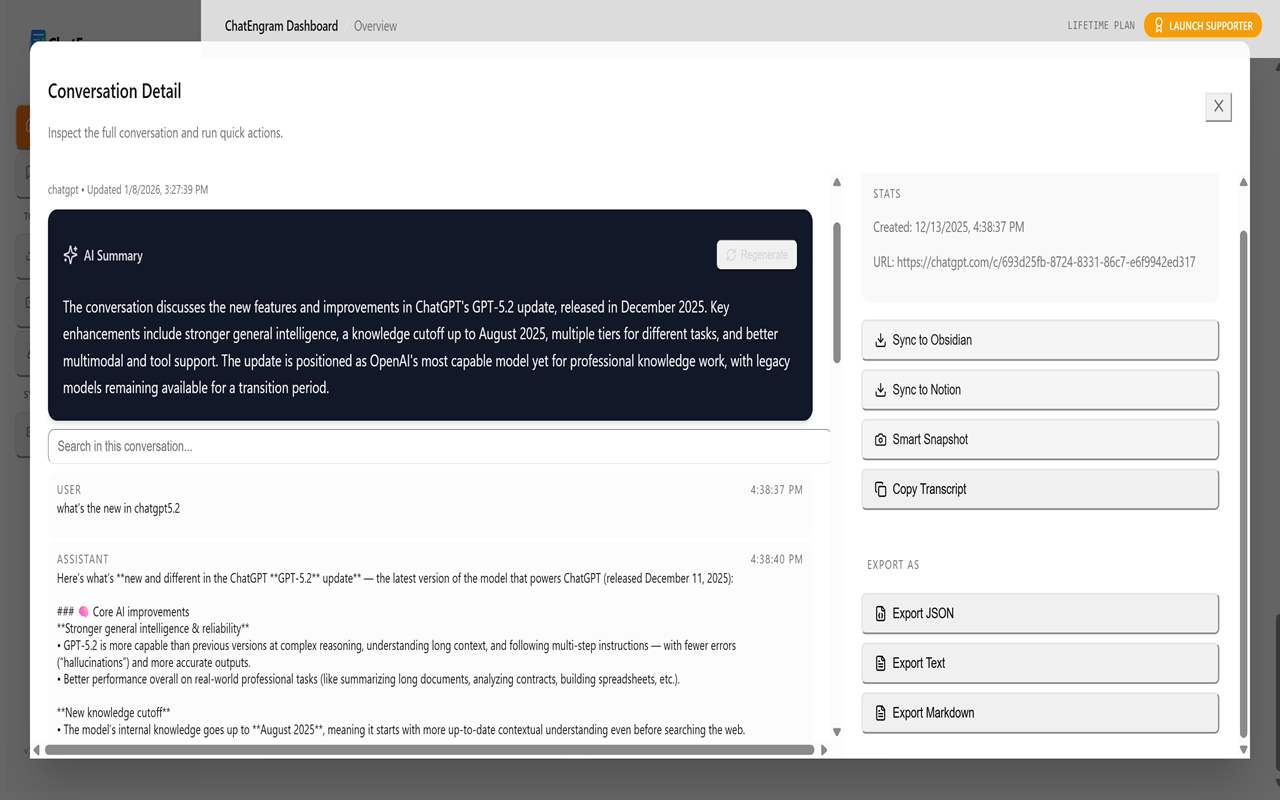Click the conversation pane scroll-up arrow
Screen dimensions: 1280x800
click(x=837, y=182)
